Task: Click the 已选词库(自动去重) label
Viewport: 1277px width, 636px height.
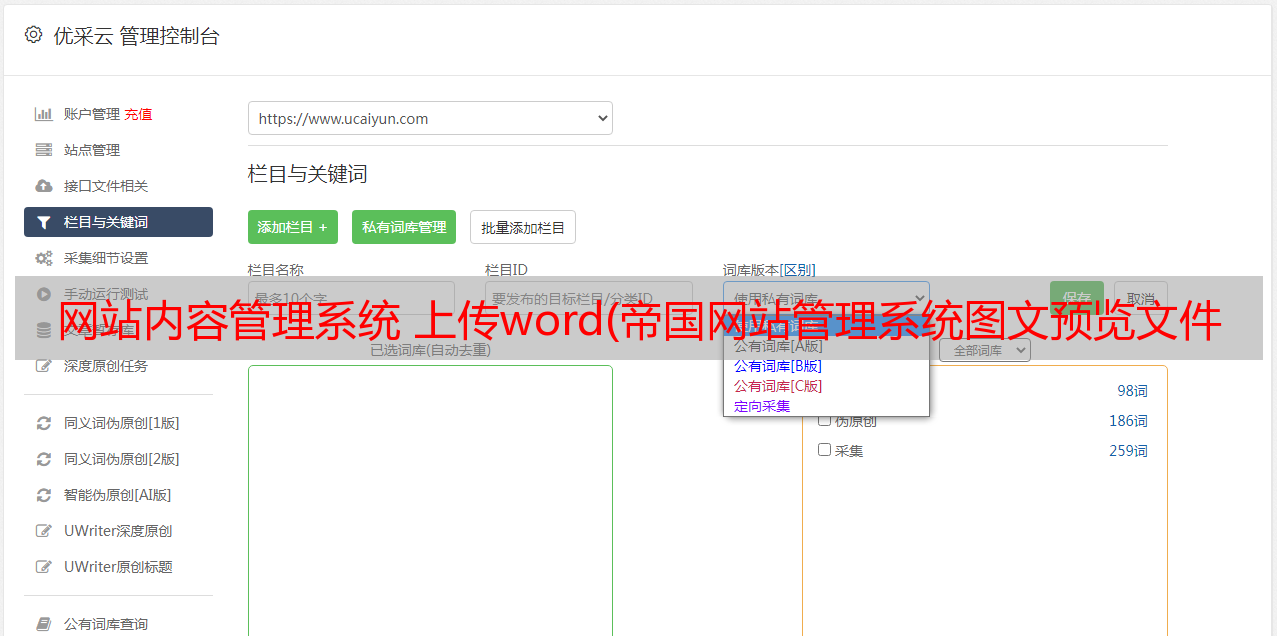Action: click(430, 350)
